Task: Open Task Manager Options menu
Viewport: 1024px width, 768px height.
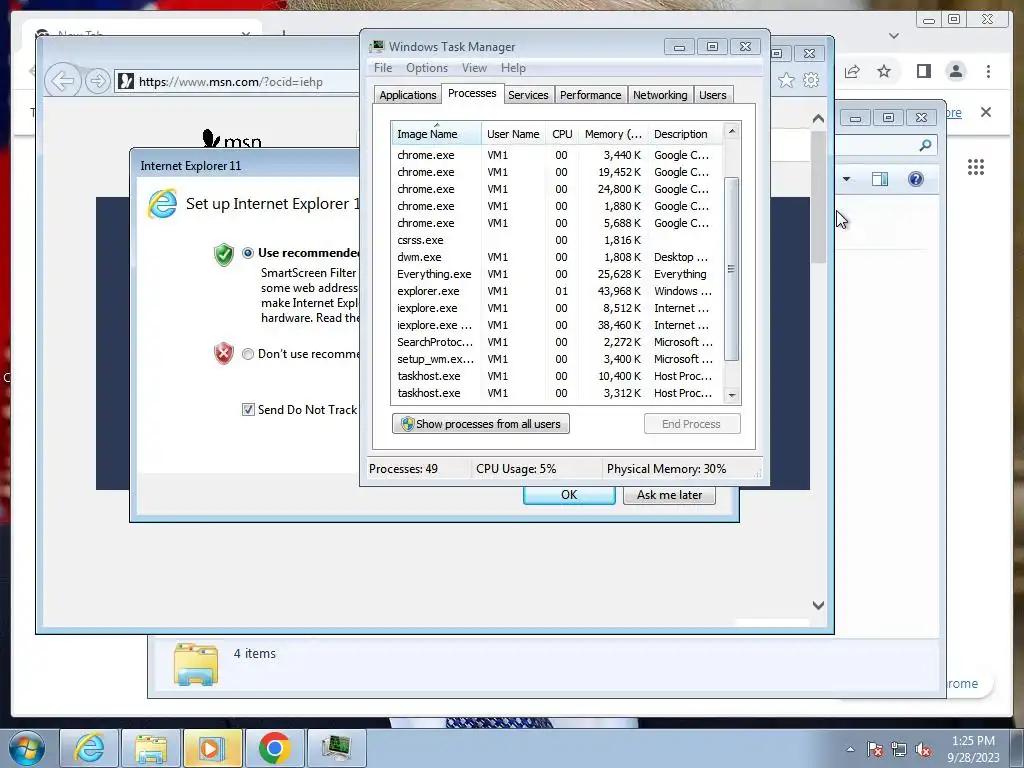Action: pyautogui.click(x=426, y=68)
